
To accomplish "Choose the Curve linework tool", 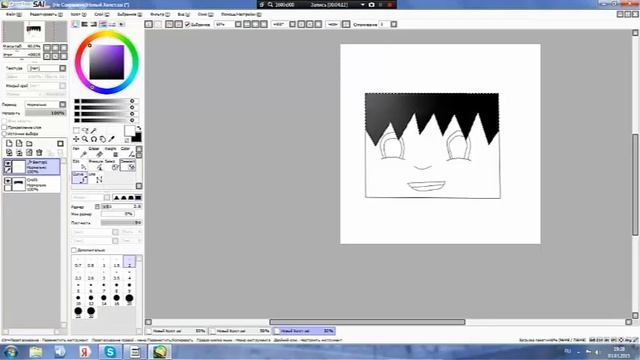I will 80,177.
